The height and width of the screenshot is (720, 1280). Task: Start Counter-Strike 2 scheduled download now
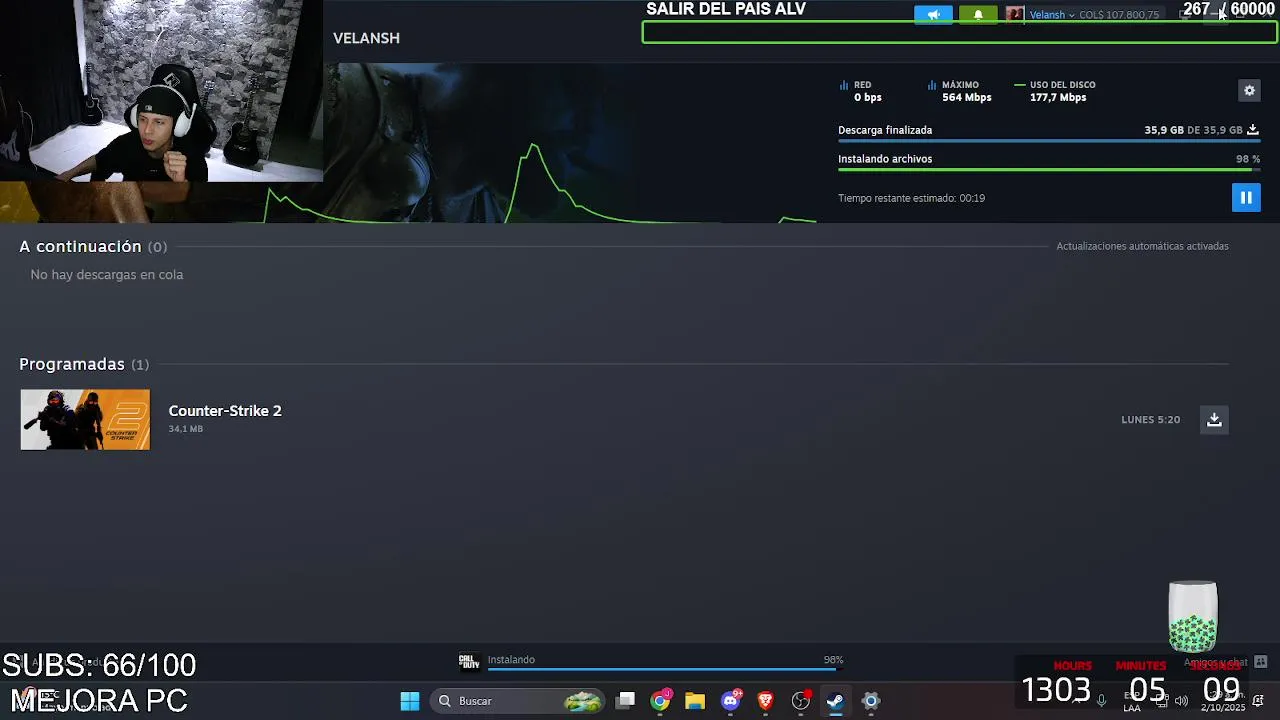coord(1214,420)
